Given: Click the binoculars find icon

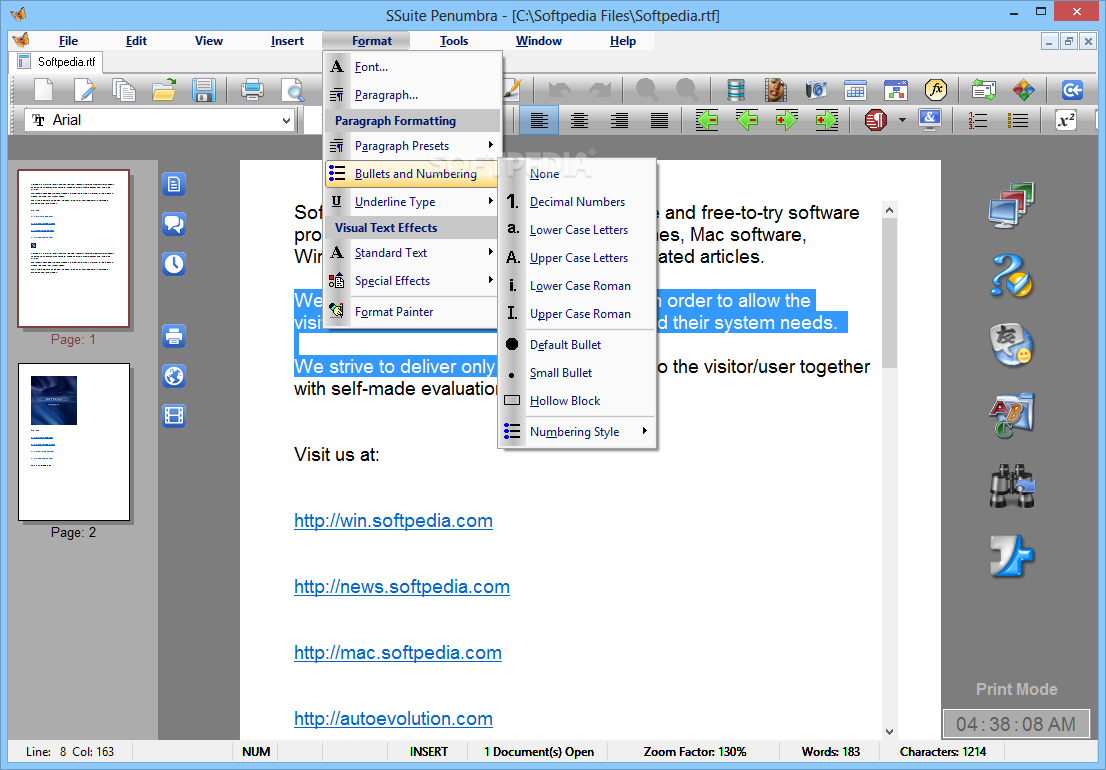Looking at the screenshot, I should pos(1011,486).
